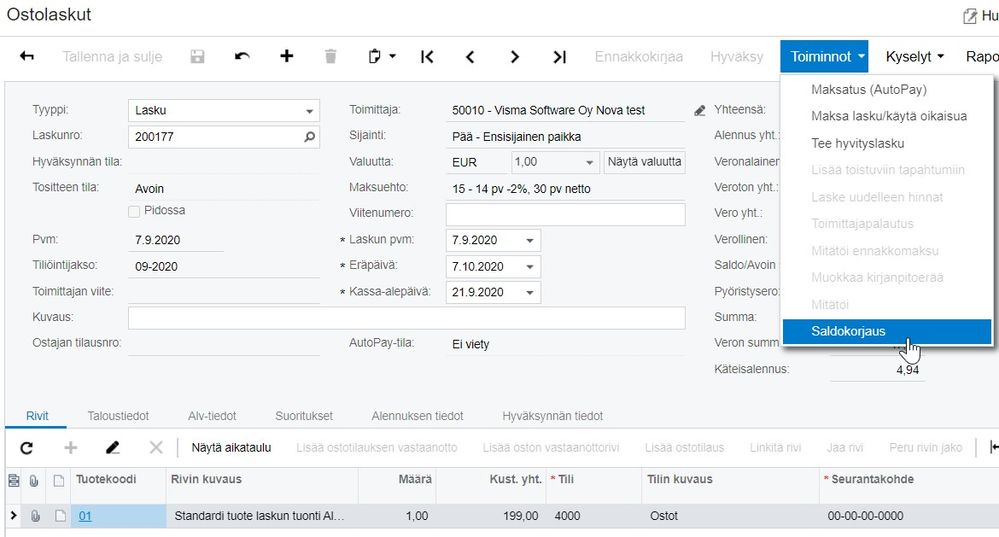999x537 pixels.
Task: Toggle the Pidossa checkbox
Action: coord(134,211)
